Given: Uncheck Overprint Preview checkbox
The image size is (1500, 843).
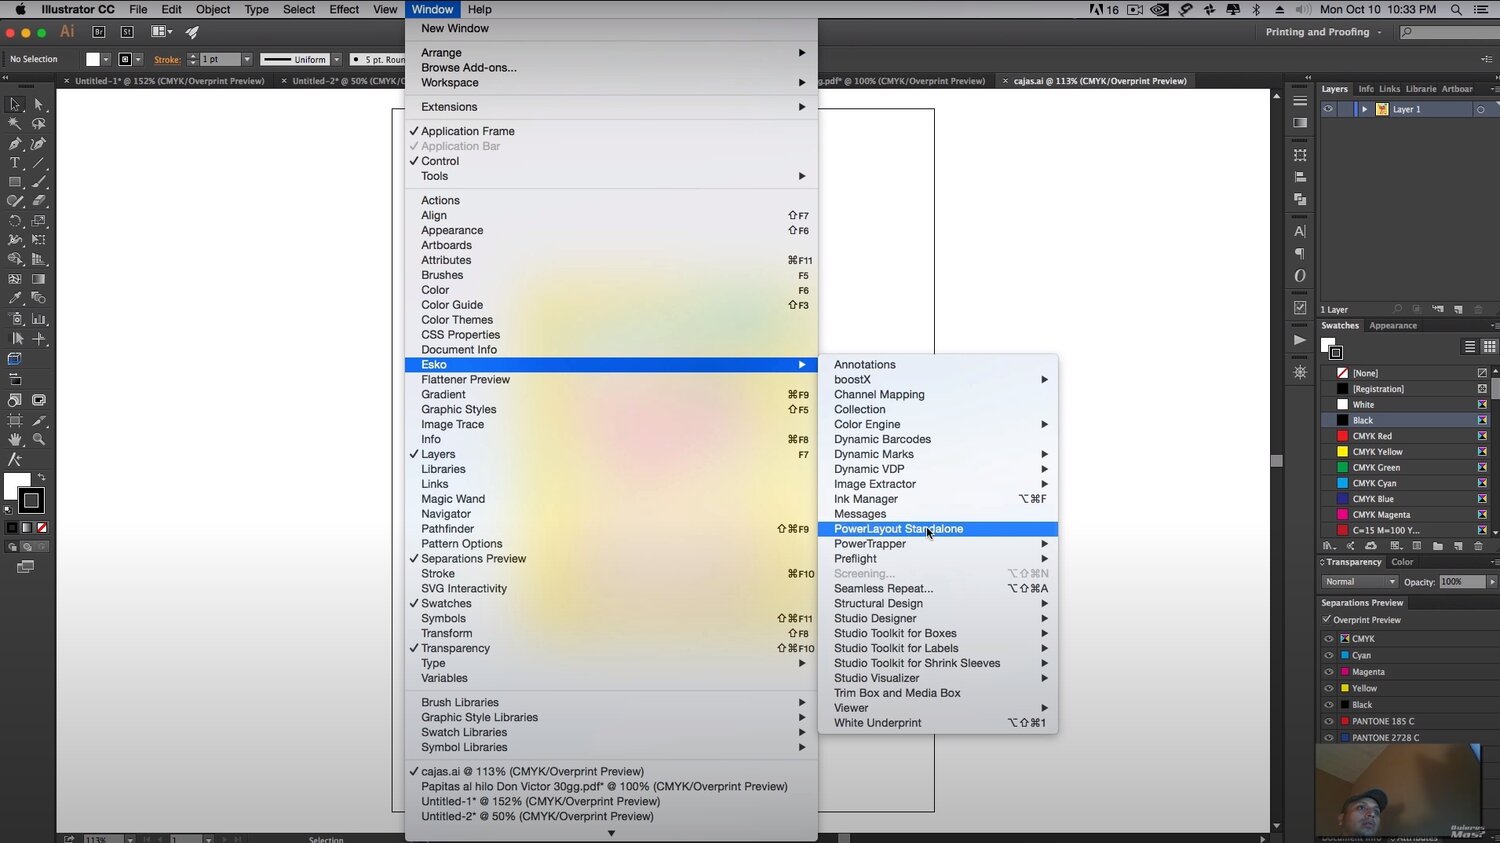Looking at the screenshot, I should point(1327,620).
